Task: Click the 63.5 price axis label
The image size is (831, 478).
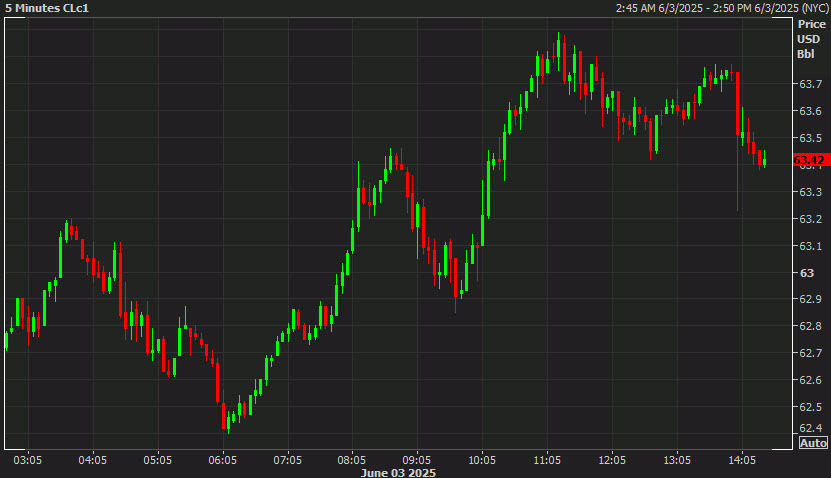Action: tap(809, 138)
